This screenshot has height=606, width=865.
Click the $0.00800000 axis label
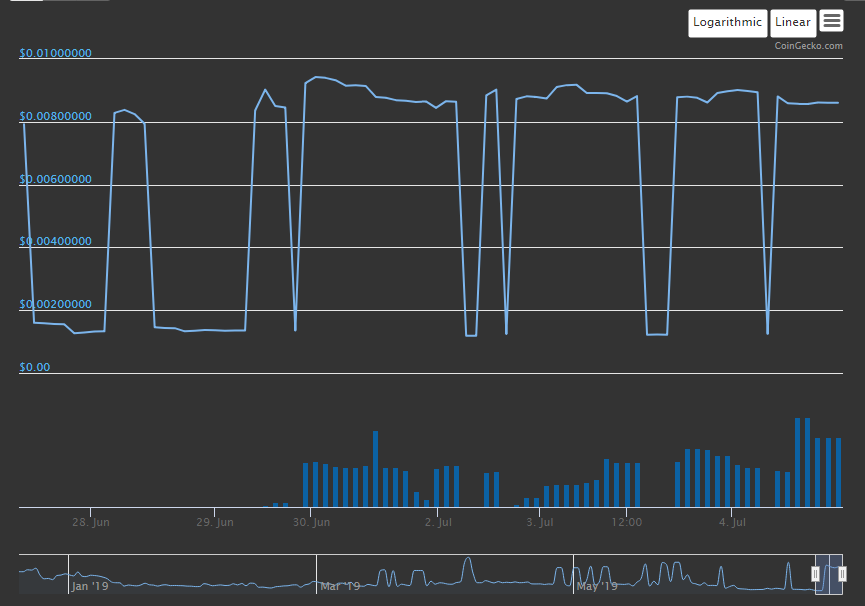55,116
